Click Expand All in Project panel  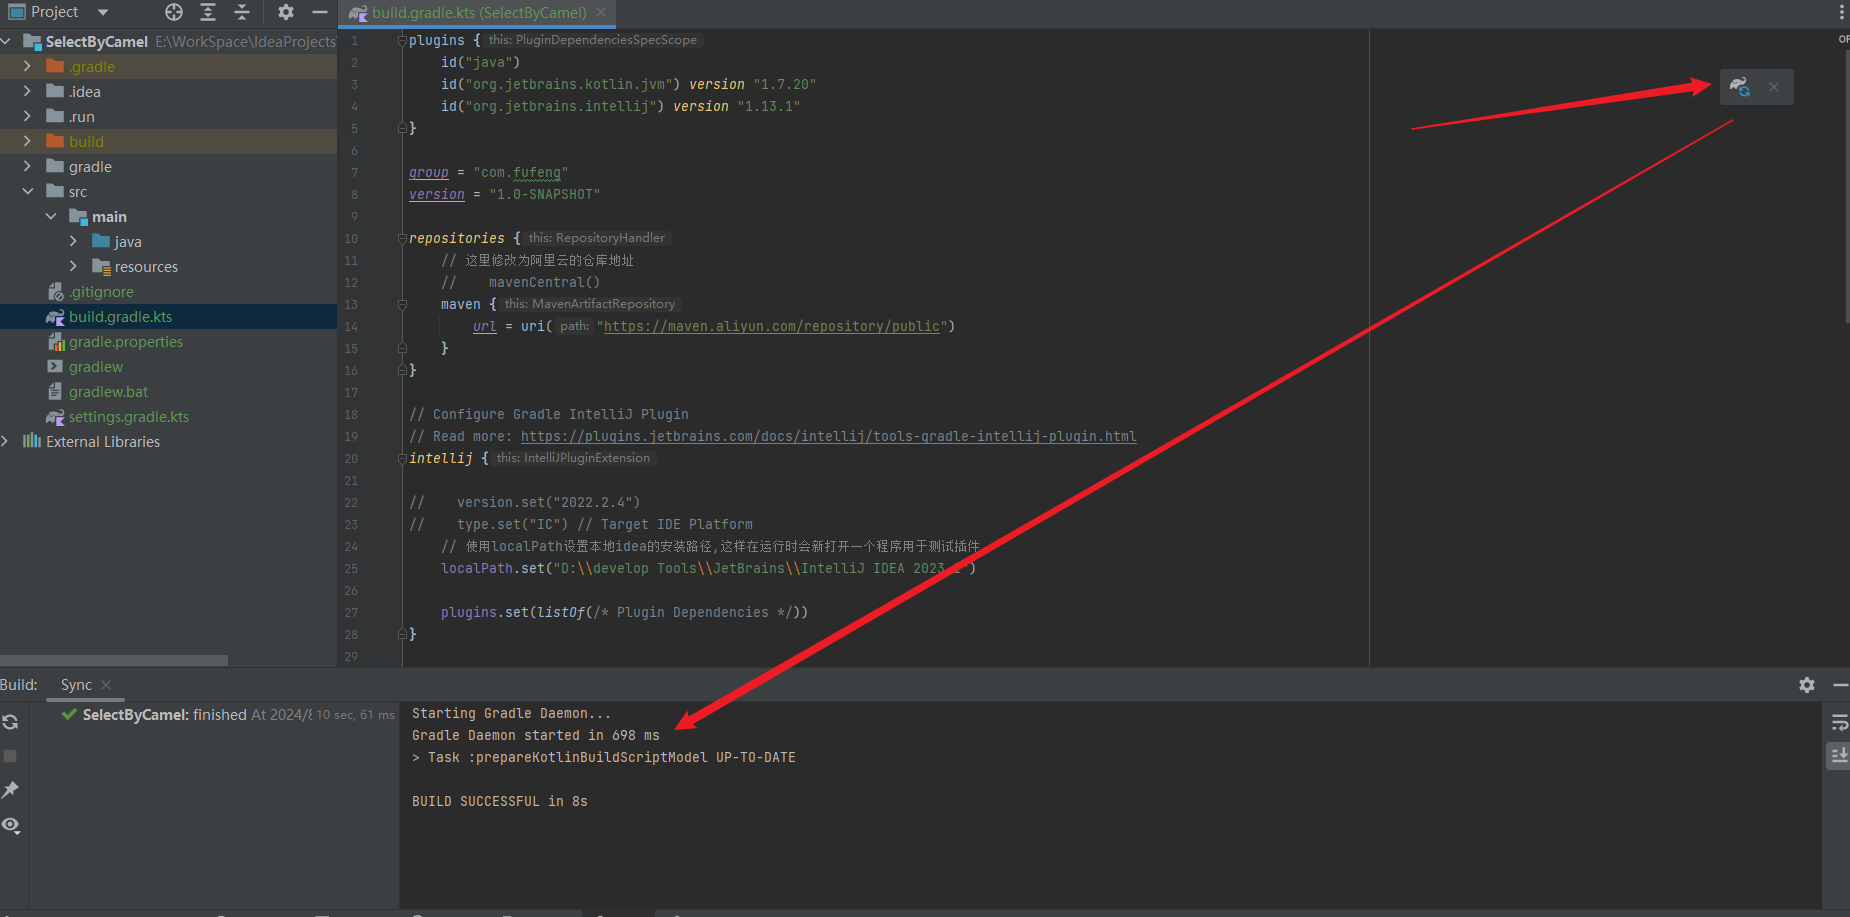coord(208,12)
